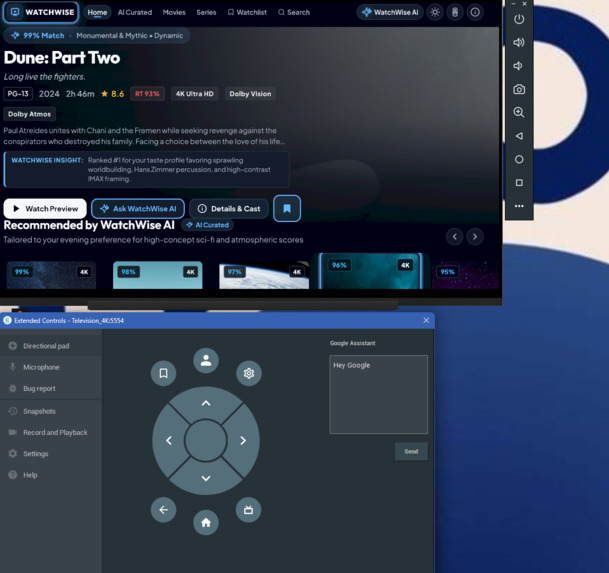Click Ask WatchWise AI button
This screenshot has width=609, height=573.
click(138, 209)
